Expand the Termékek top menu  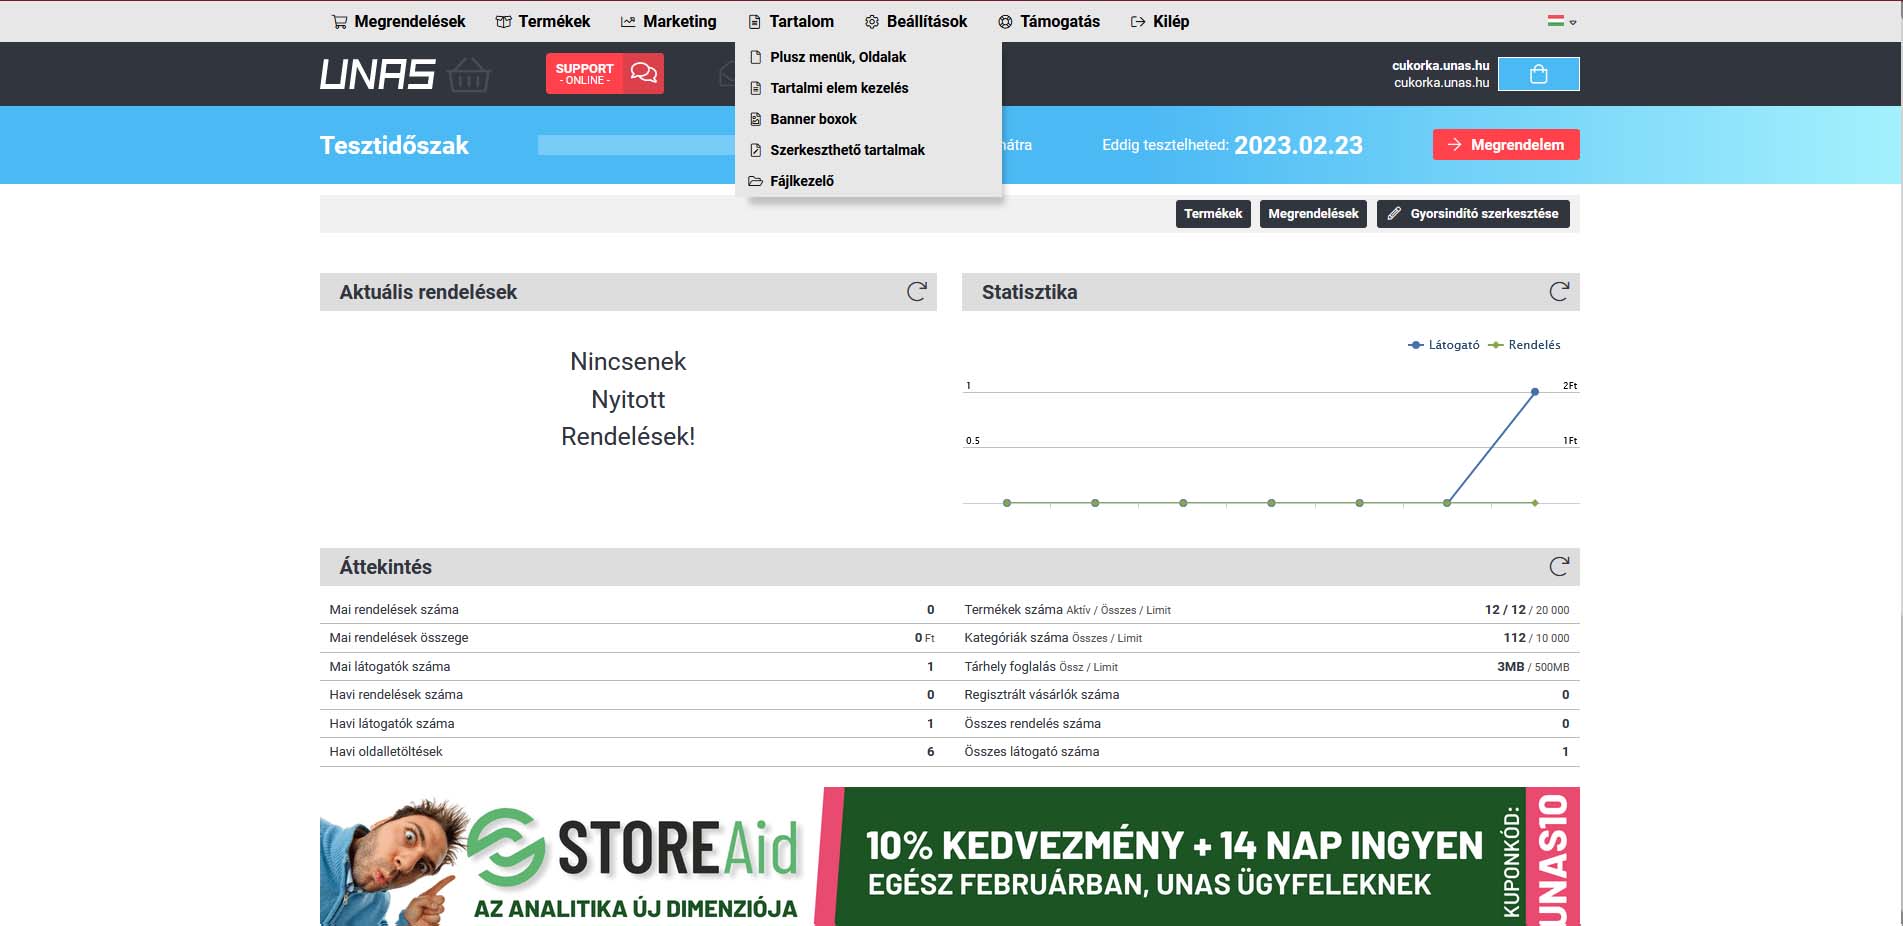pos(542,22)
